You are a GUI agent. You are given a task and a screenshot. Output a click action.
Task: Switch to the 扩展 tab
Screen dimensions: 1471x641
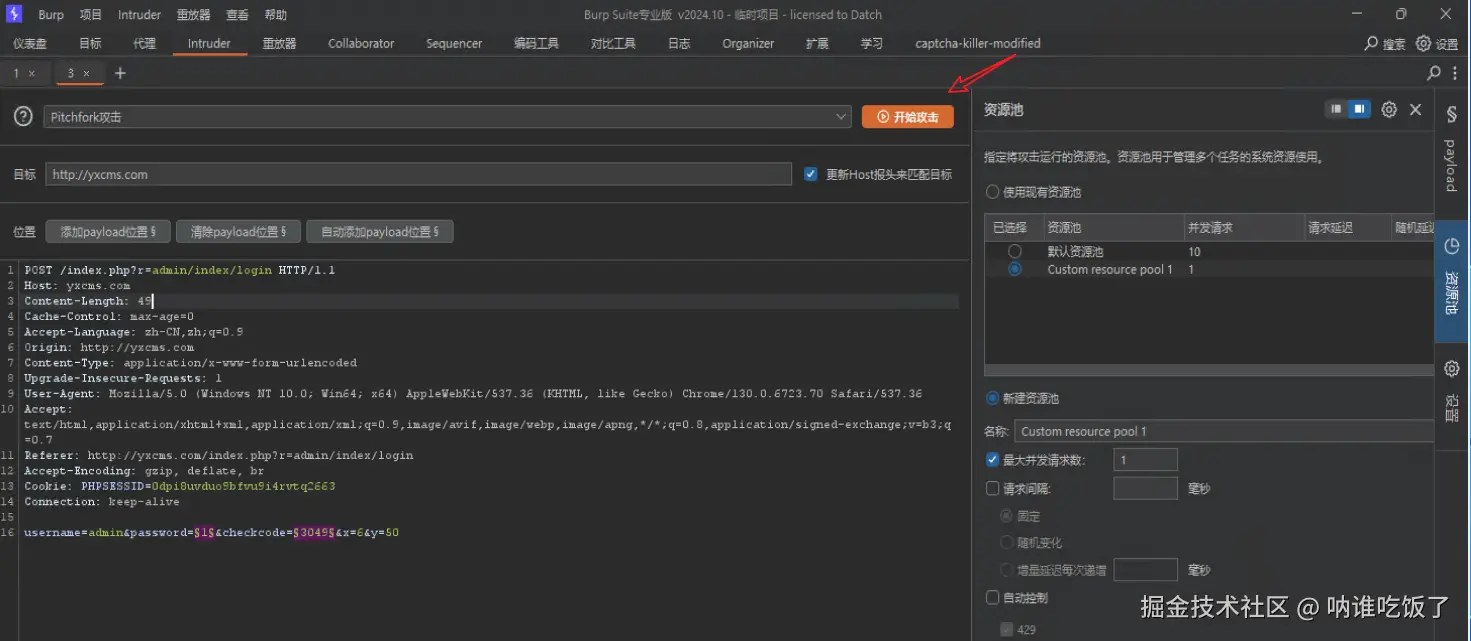817,44
